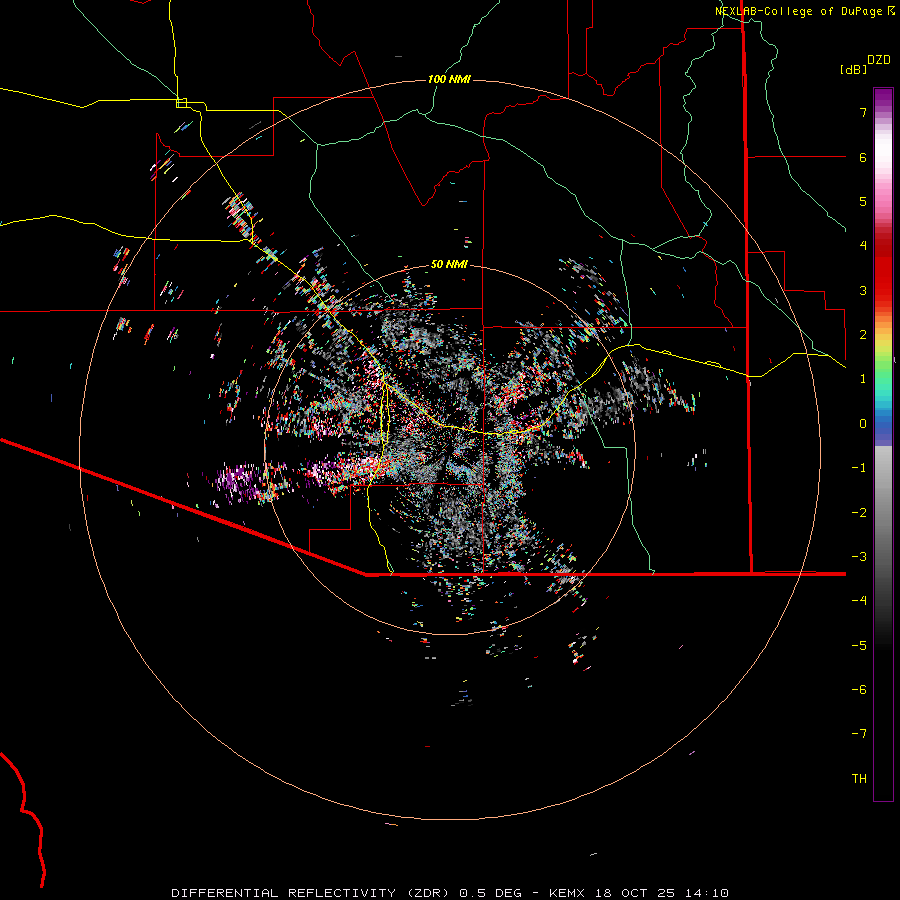900x900 pixels.
Task: Click the 4 value on color scale
Action: [x=863, y=246]
